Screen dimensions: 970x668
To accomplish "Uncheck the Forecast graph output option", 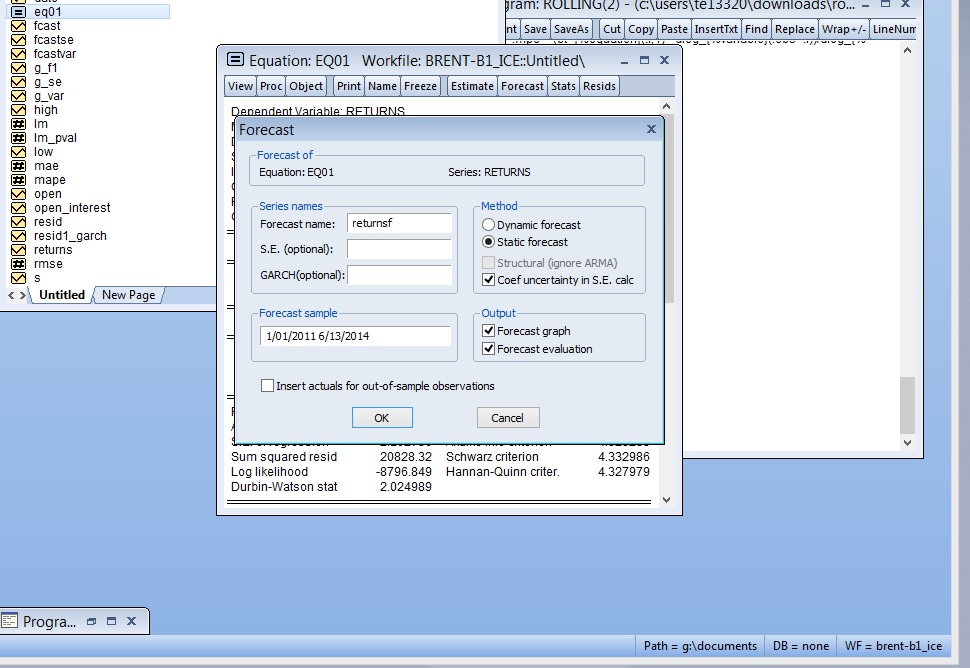I will 489,331.
